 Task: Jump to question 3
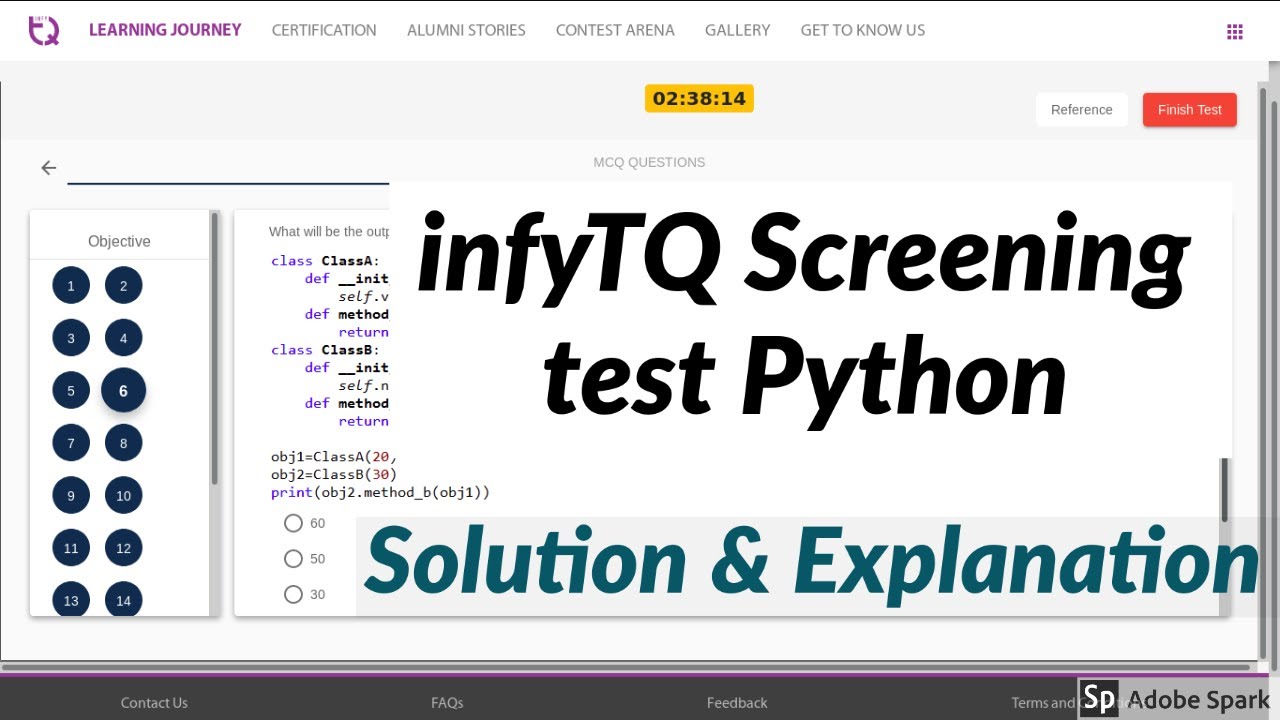click(71, 338)
